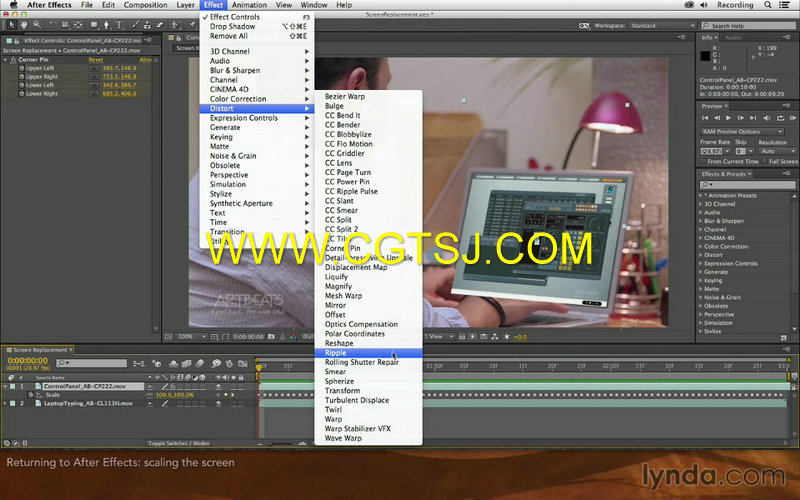Select the Roto Brush tool

pyautogui.click(x=176, y=24)
